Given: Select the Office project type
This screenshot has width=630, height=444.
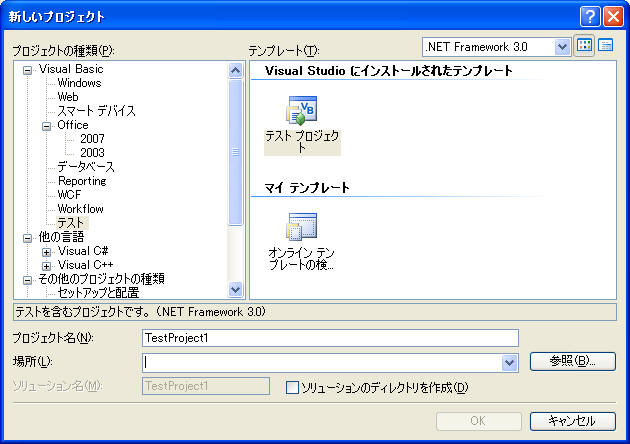Looking at the screenshot, I should 72,125.
